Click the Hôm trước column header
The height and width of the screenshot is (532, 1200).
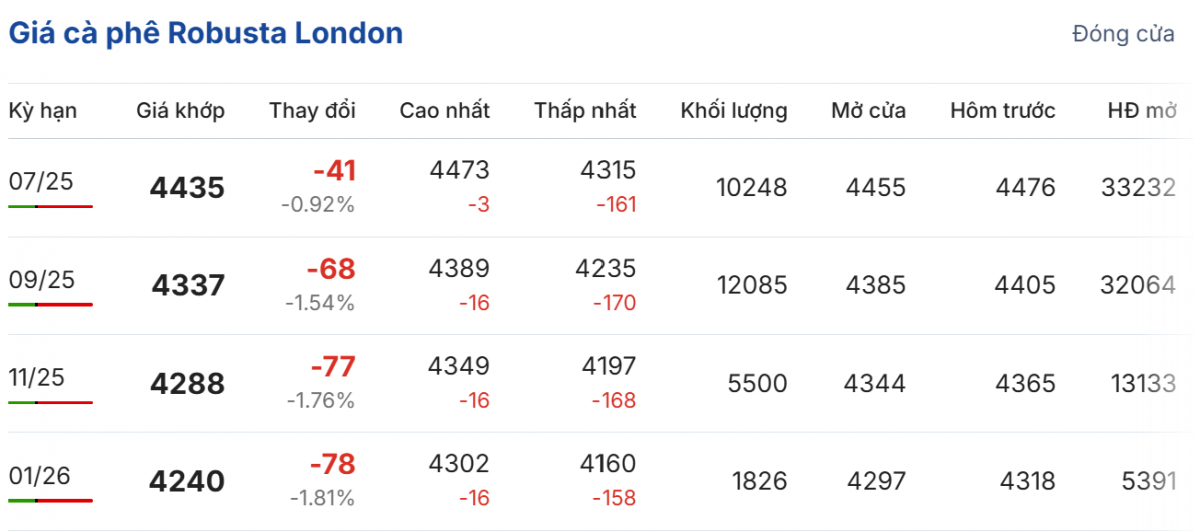point(1002,110)
